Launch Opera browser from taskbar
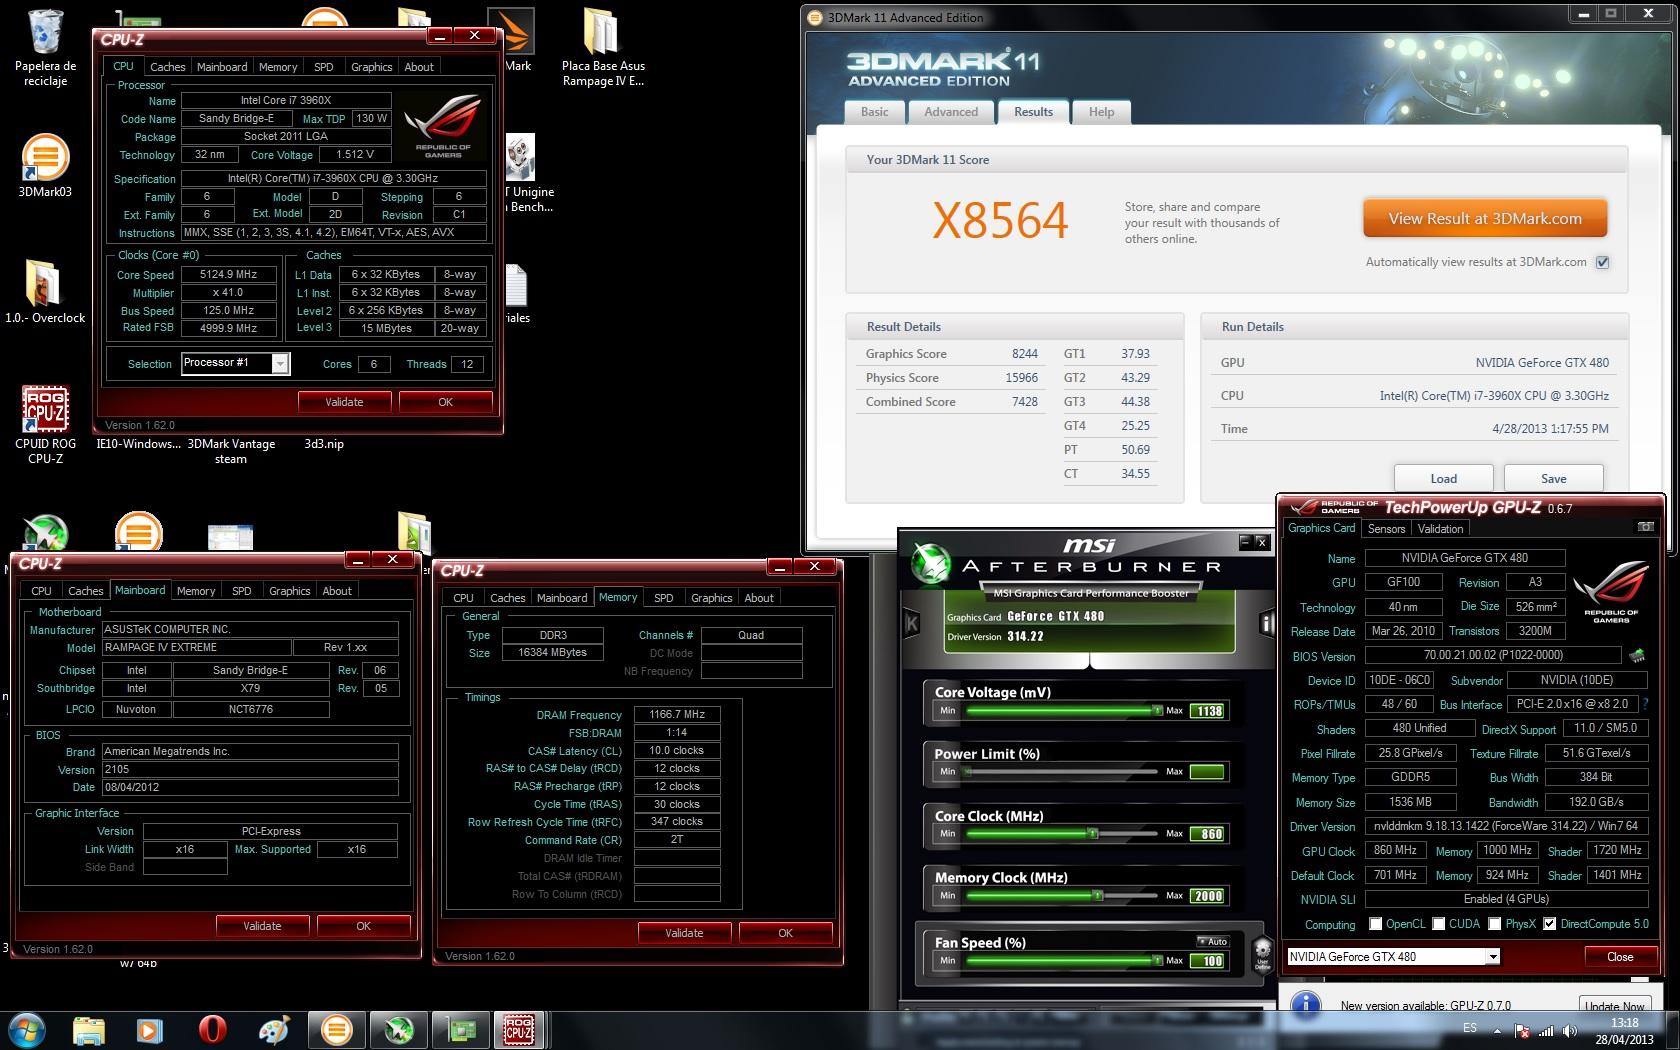 click(x=212, y=1030)
